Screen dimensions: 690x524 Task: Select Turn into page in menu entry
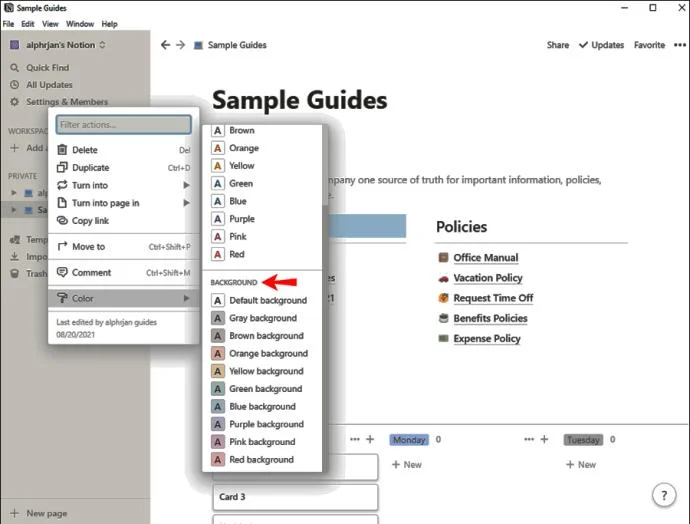pyautogui.click(x=124, y=203)
